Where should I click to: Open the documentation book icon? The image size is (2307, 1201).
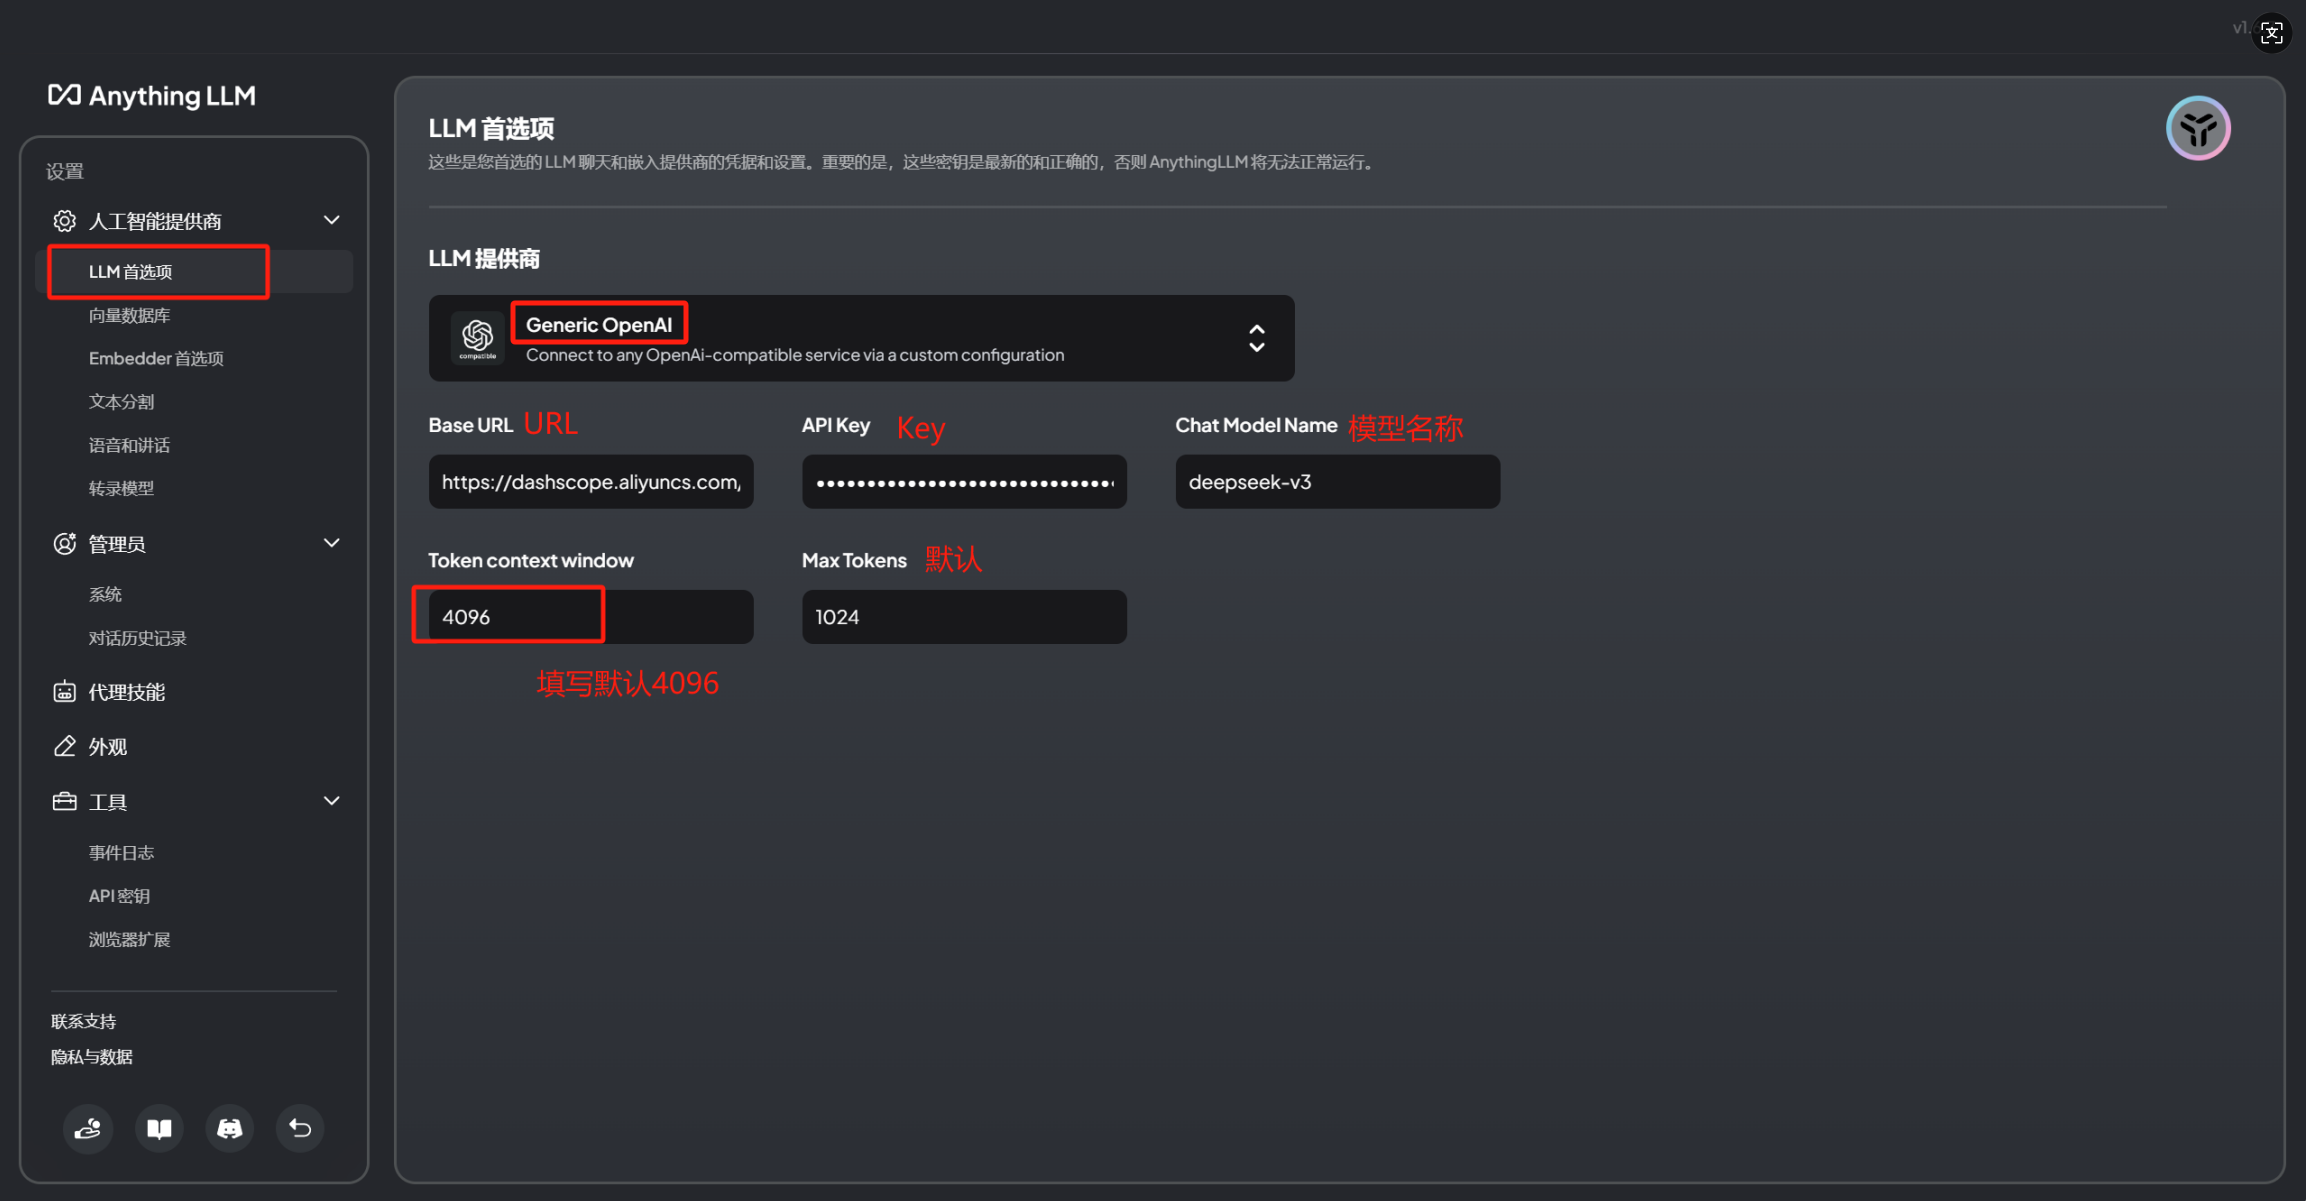pos(159,1128)
